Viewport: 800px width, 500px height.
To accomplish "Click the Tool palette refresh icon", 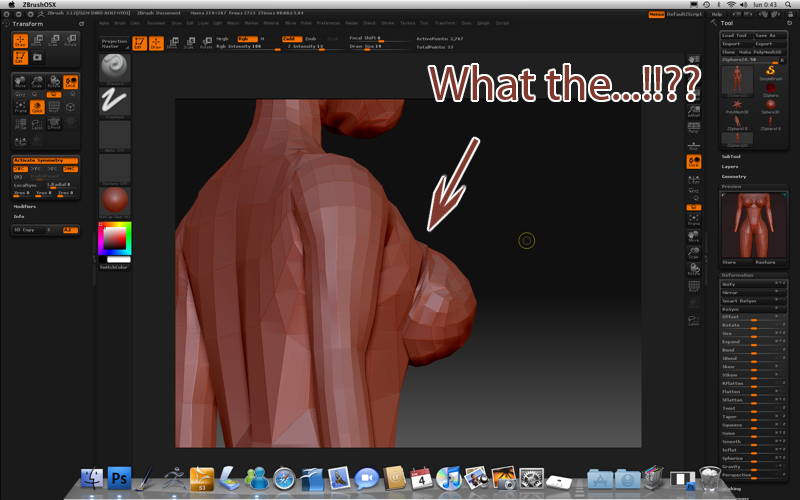I will [x=790, y=23].
